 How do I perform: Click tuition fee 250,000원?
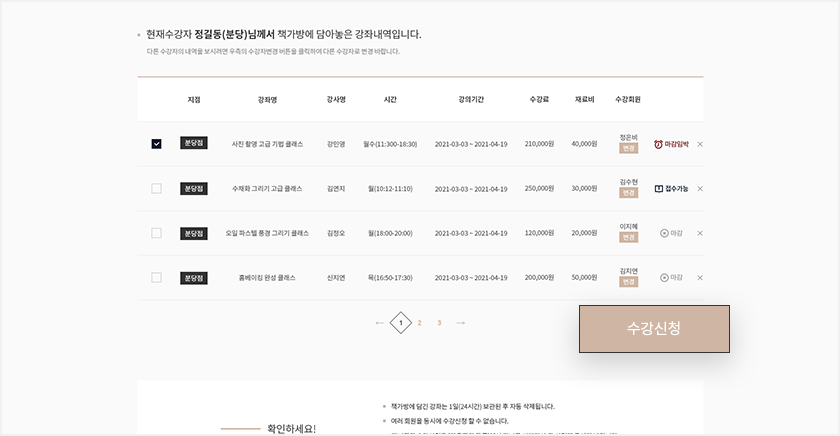tap(539, 188)
